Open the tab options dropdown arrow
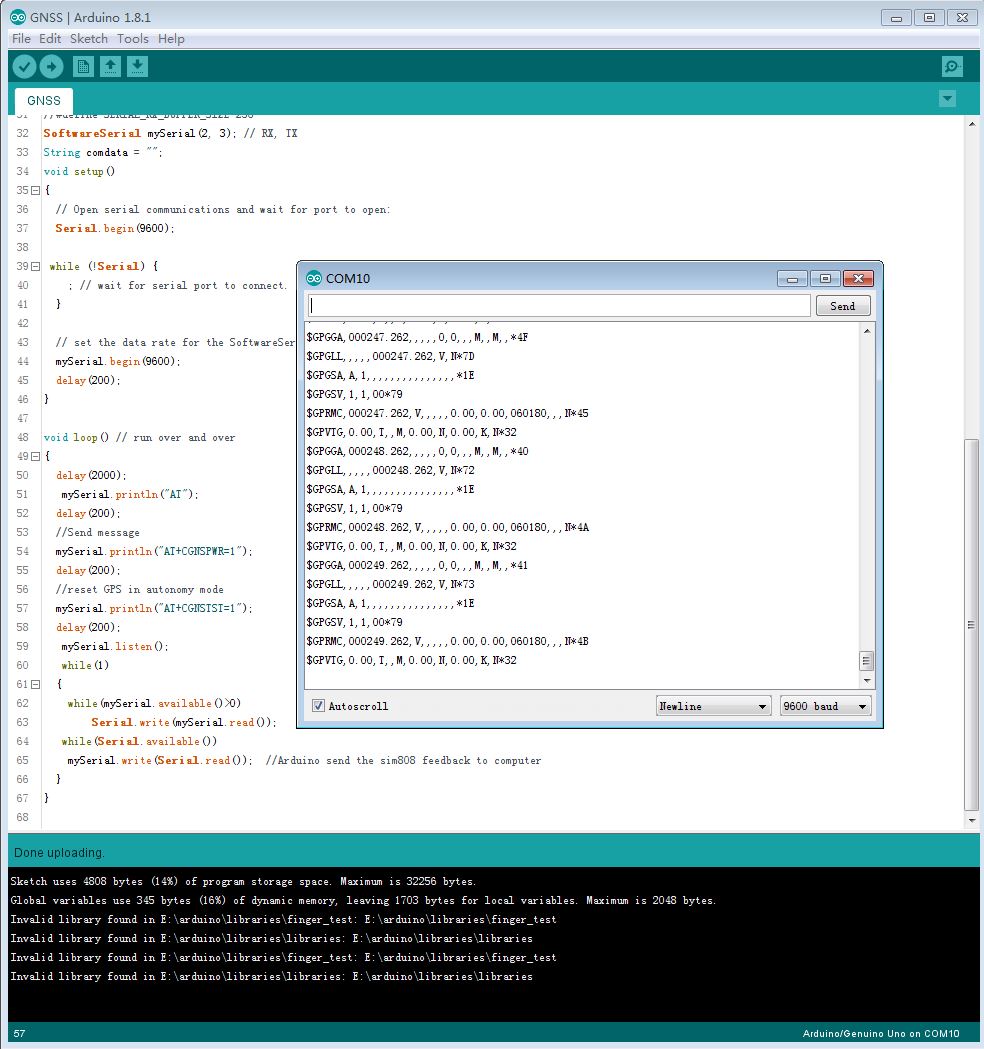 (x=947, y=99)
